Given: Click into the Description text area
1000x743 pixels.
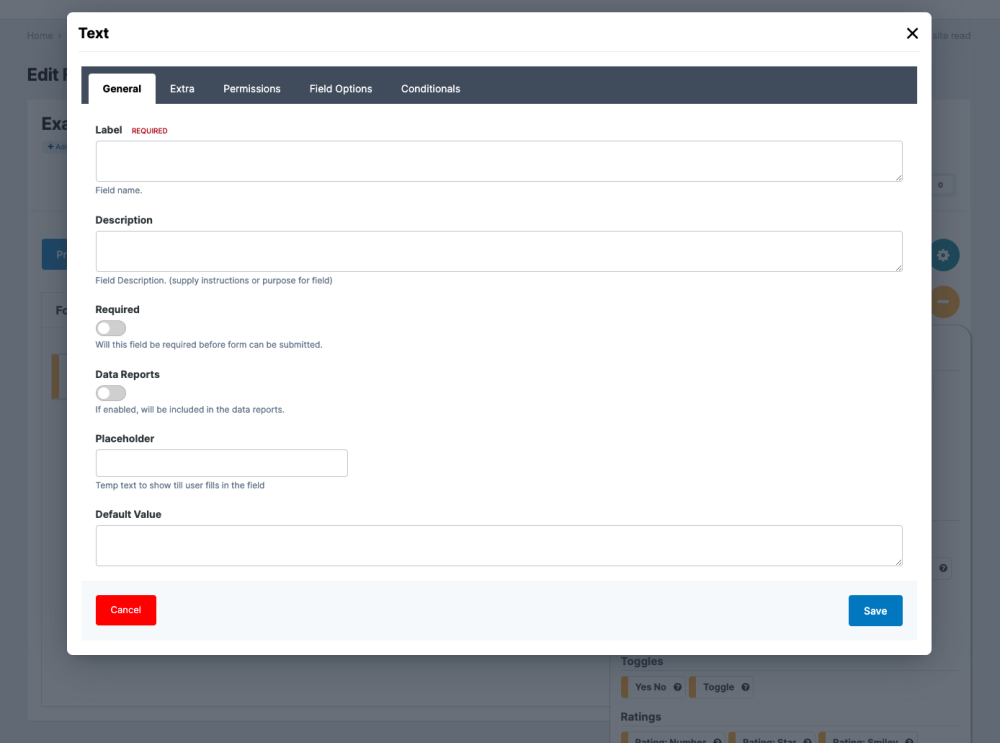Looking at the screenshot, I should (499, 251).
